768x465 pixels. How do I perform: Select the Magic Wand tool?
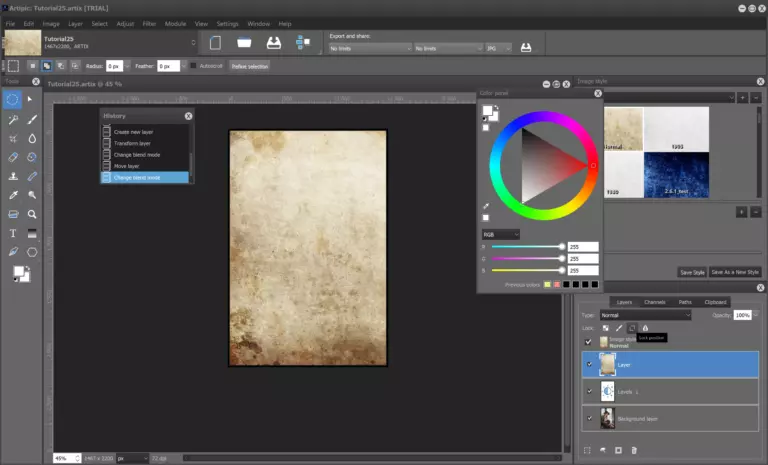(x=13, y=119)
